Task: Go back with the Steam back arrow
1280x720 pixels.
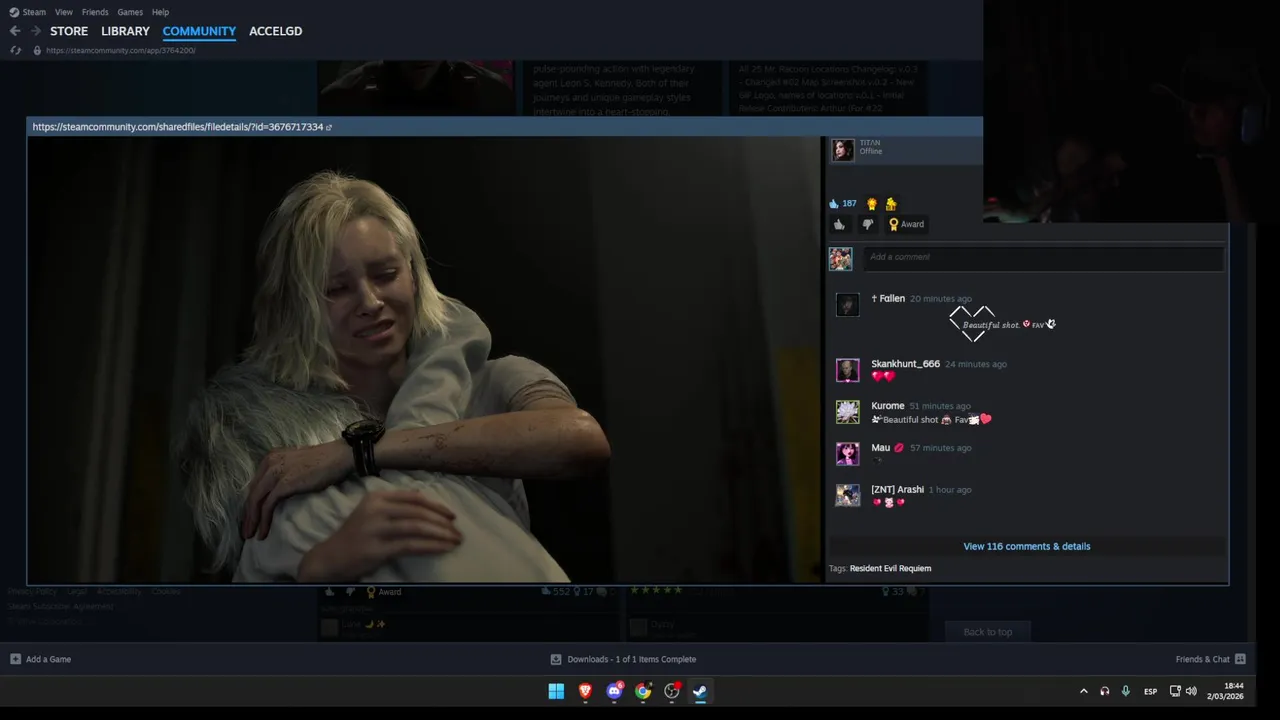Action: pos(15,31)
